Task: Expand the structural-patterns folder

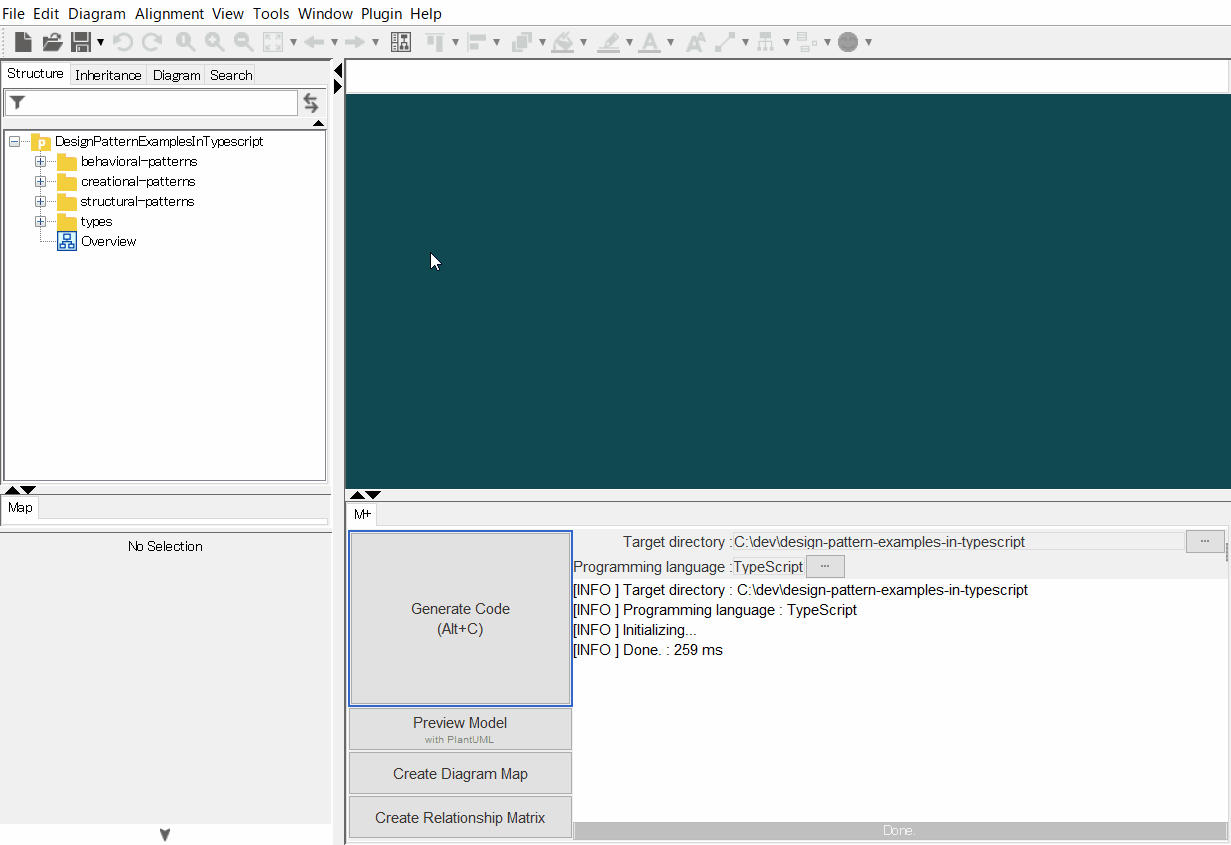Action: click(x=40, y=202)
